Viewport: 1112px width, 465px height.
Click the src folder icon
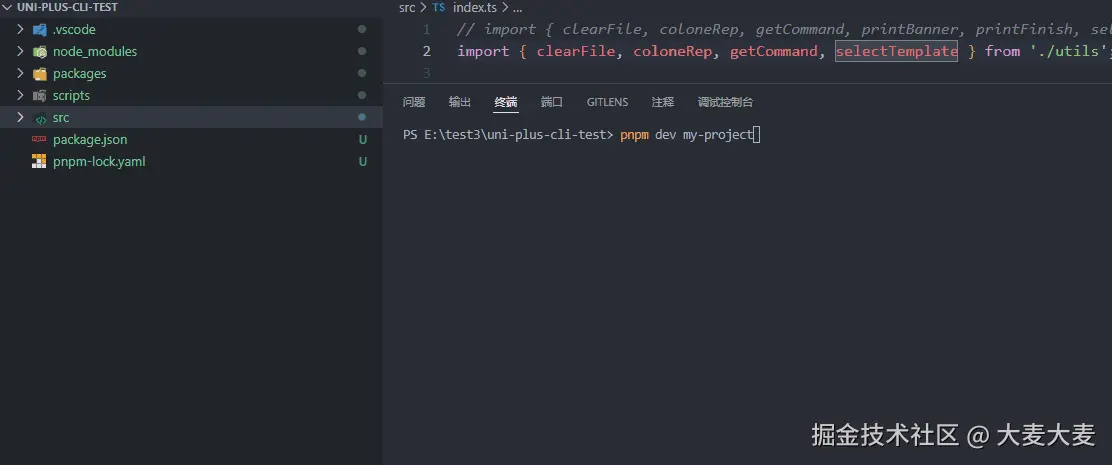[x=40, y=118]
